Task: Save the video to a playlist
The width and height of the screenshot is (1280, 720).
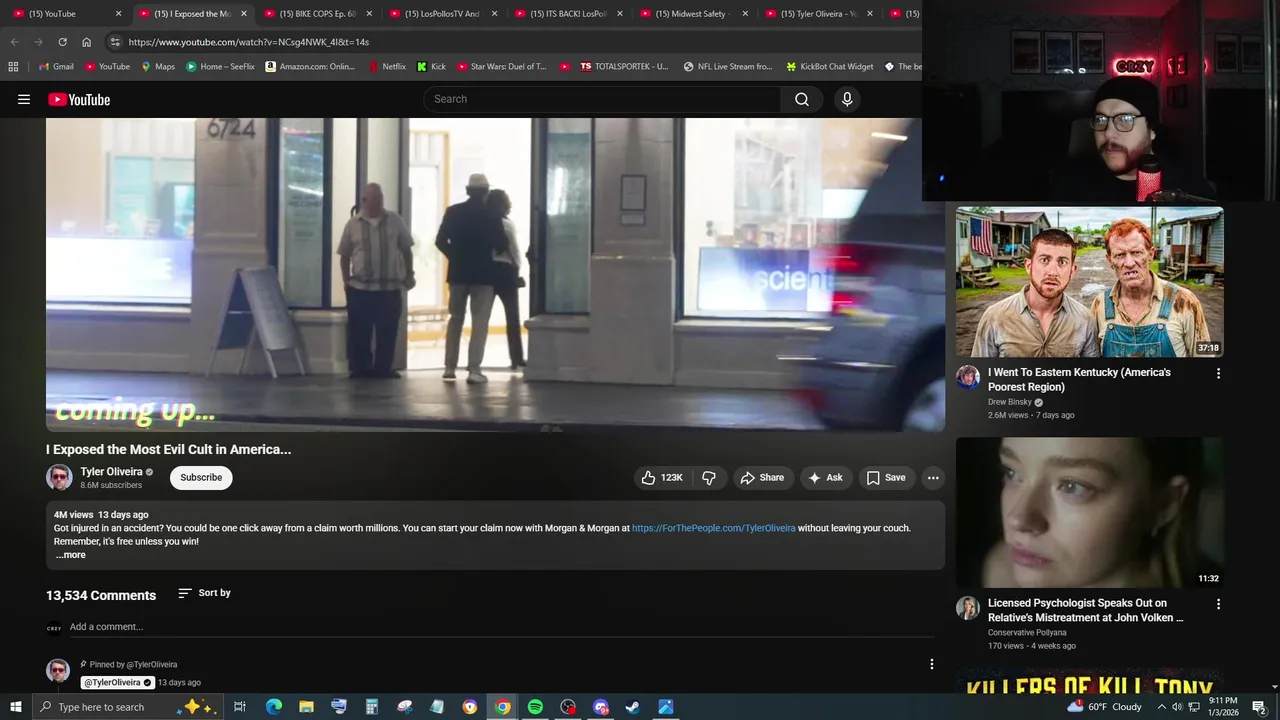Action: click(x=886, y=478)
